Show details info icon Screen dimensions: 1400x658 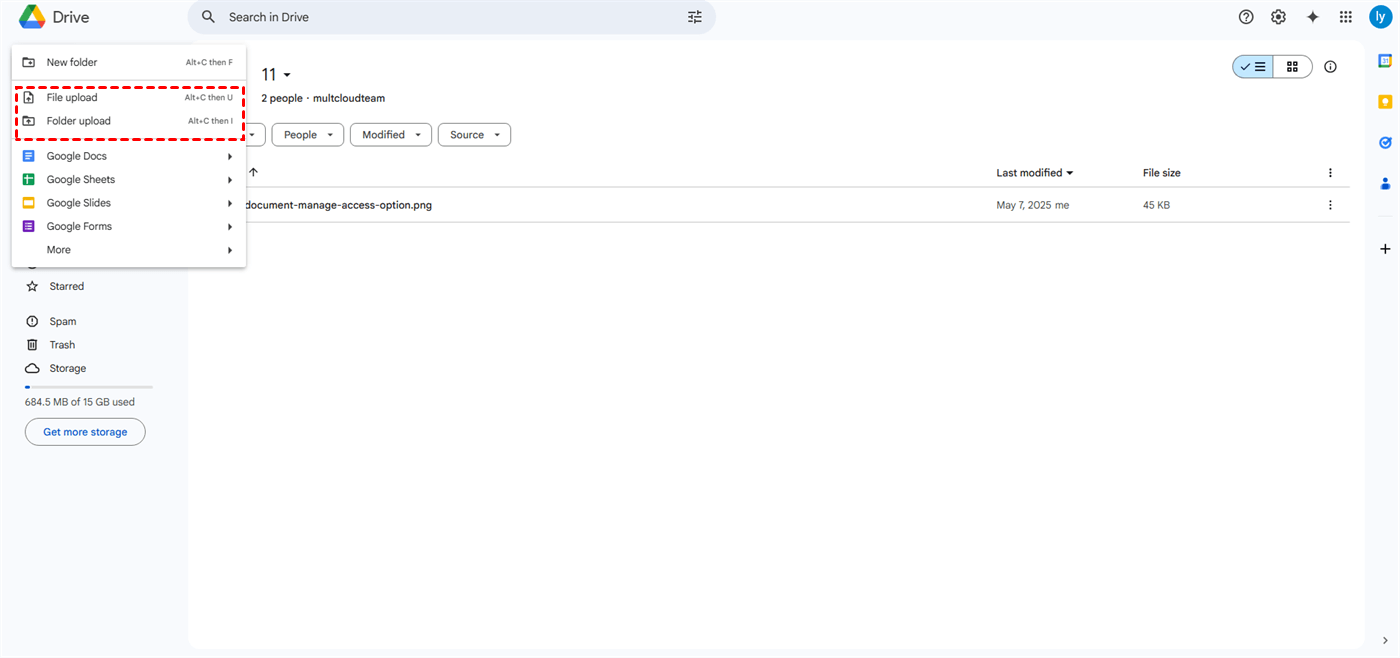point(1330,67)
